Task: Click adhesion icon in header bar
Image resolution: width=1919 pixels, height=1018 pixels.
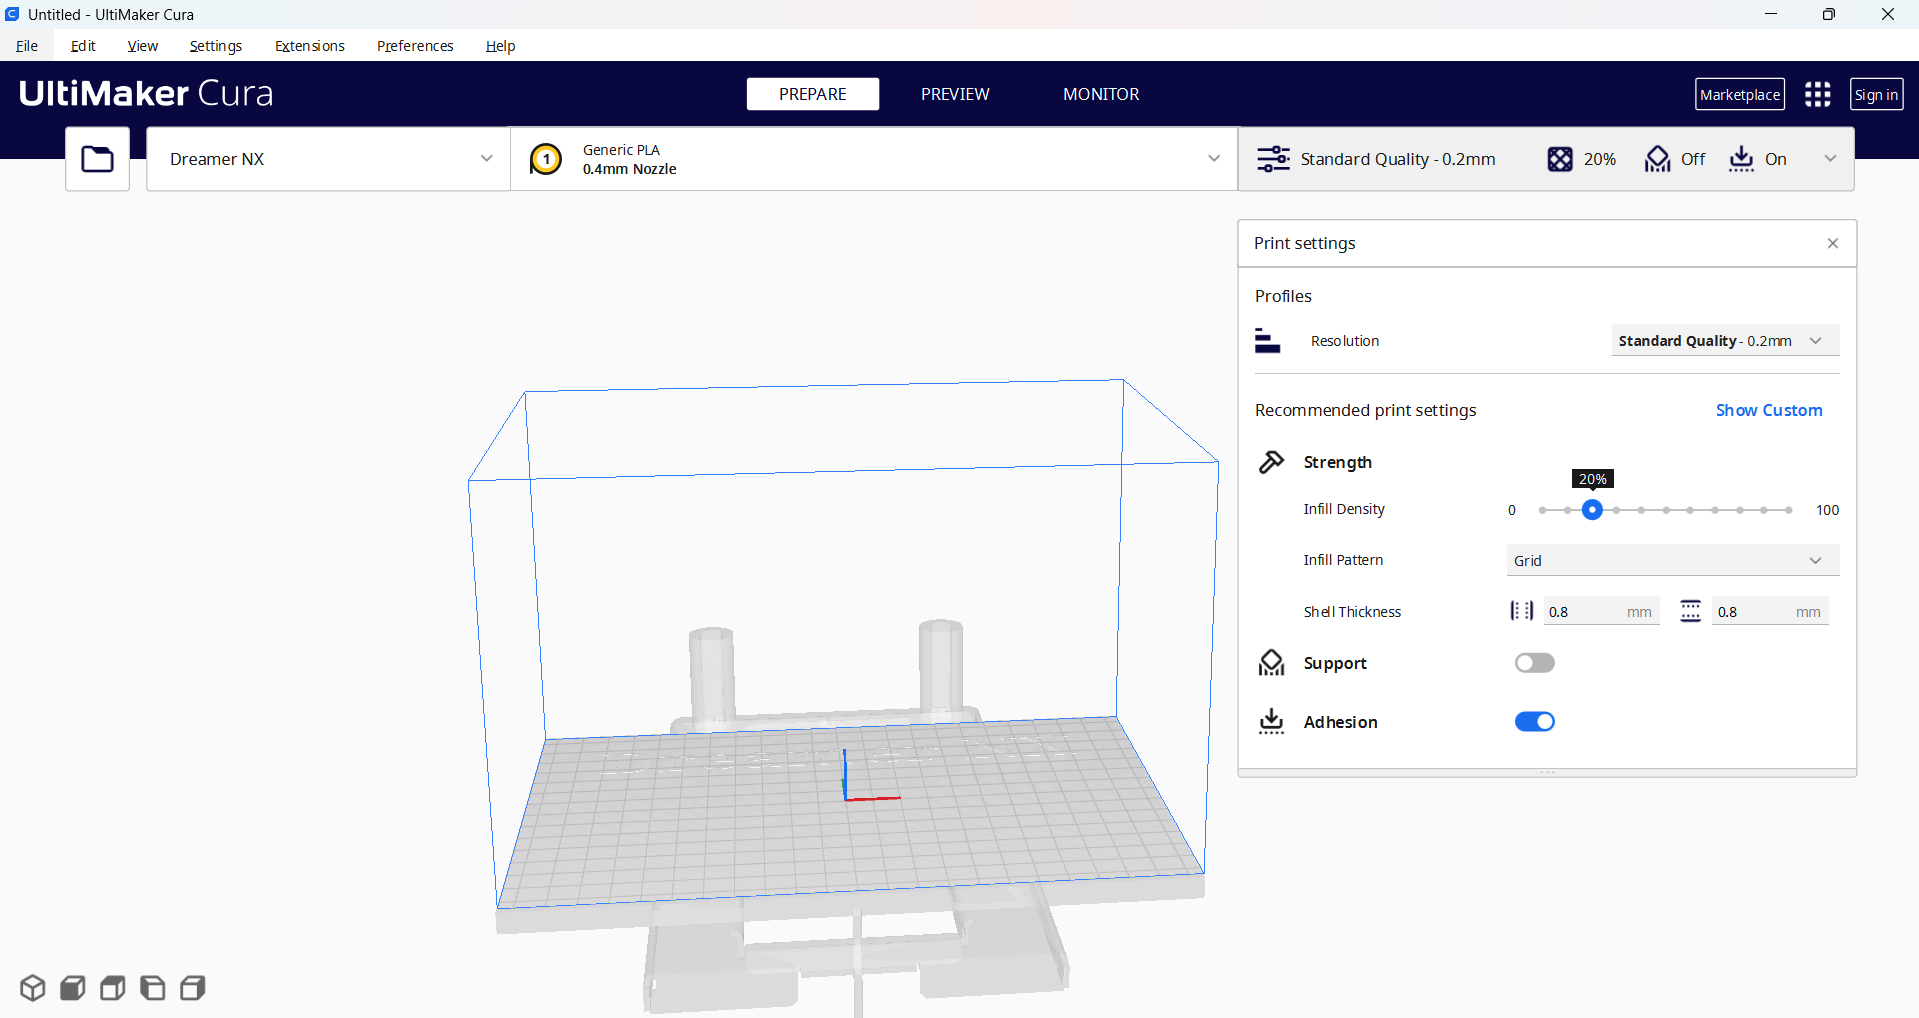Action: click(1741, 159)
